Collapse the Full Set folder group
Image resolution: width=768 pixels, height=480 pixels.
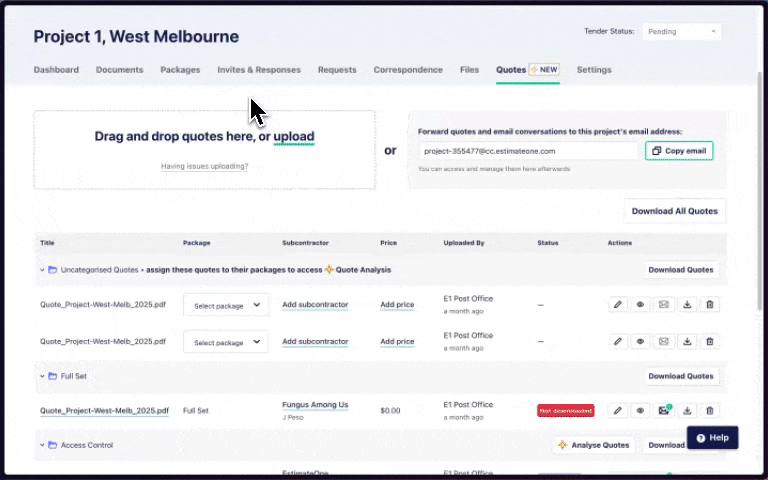[43, 376]
